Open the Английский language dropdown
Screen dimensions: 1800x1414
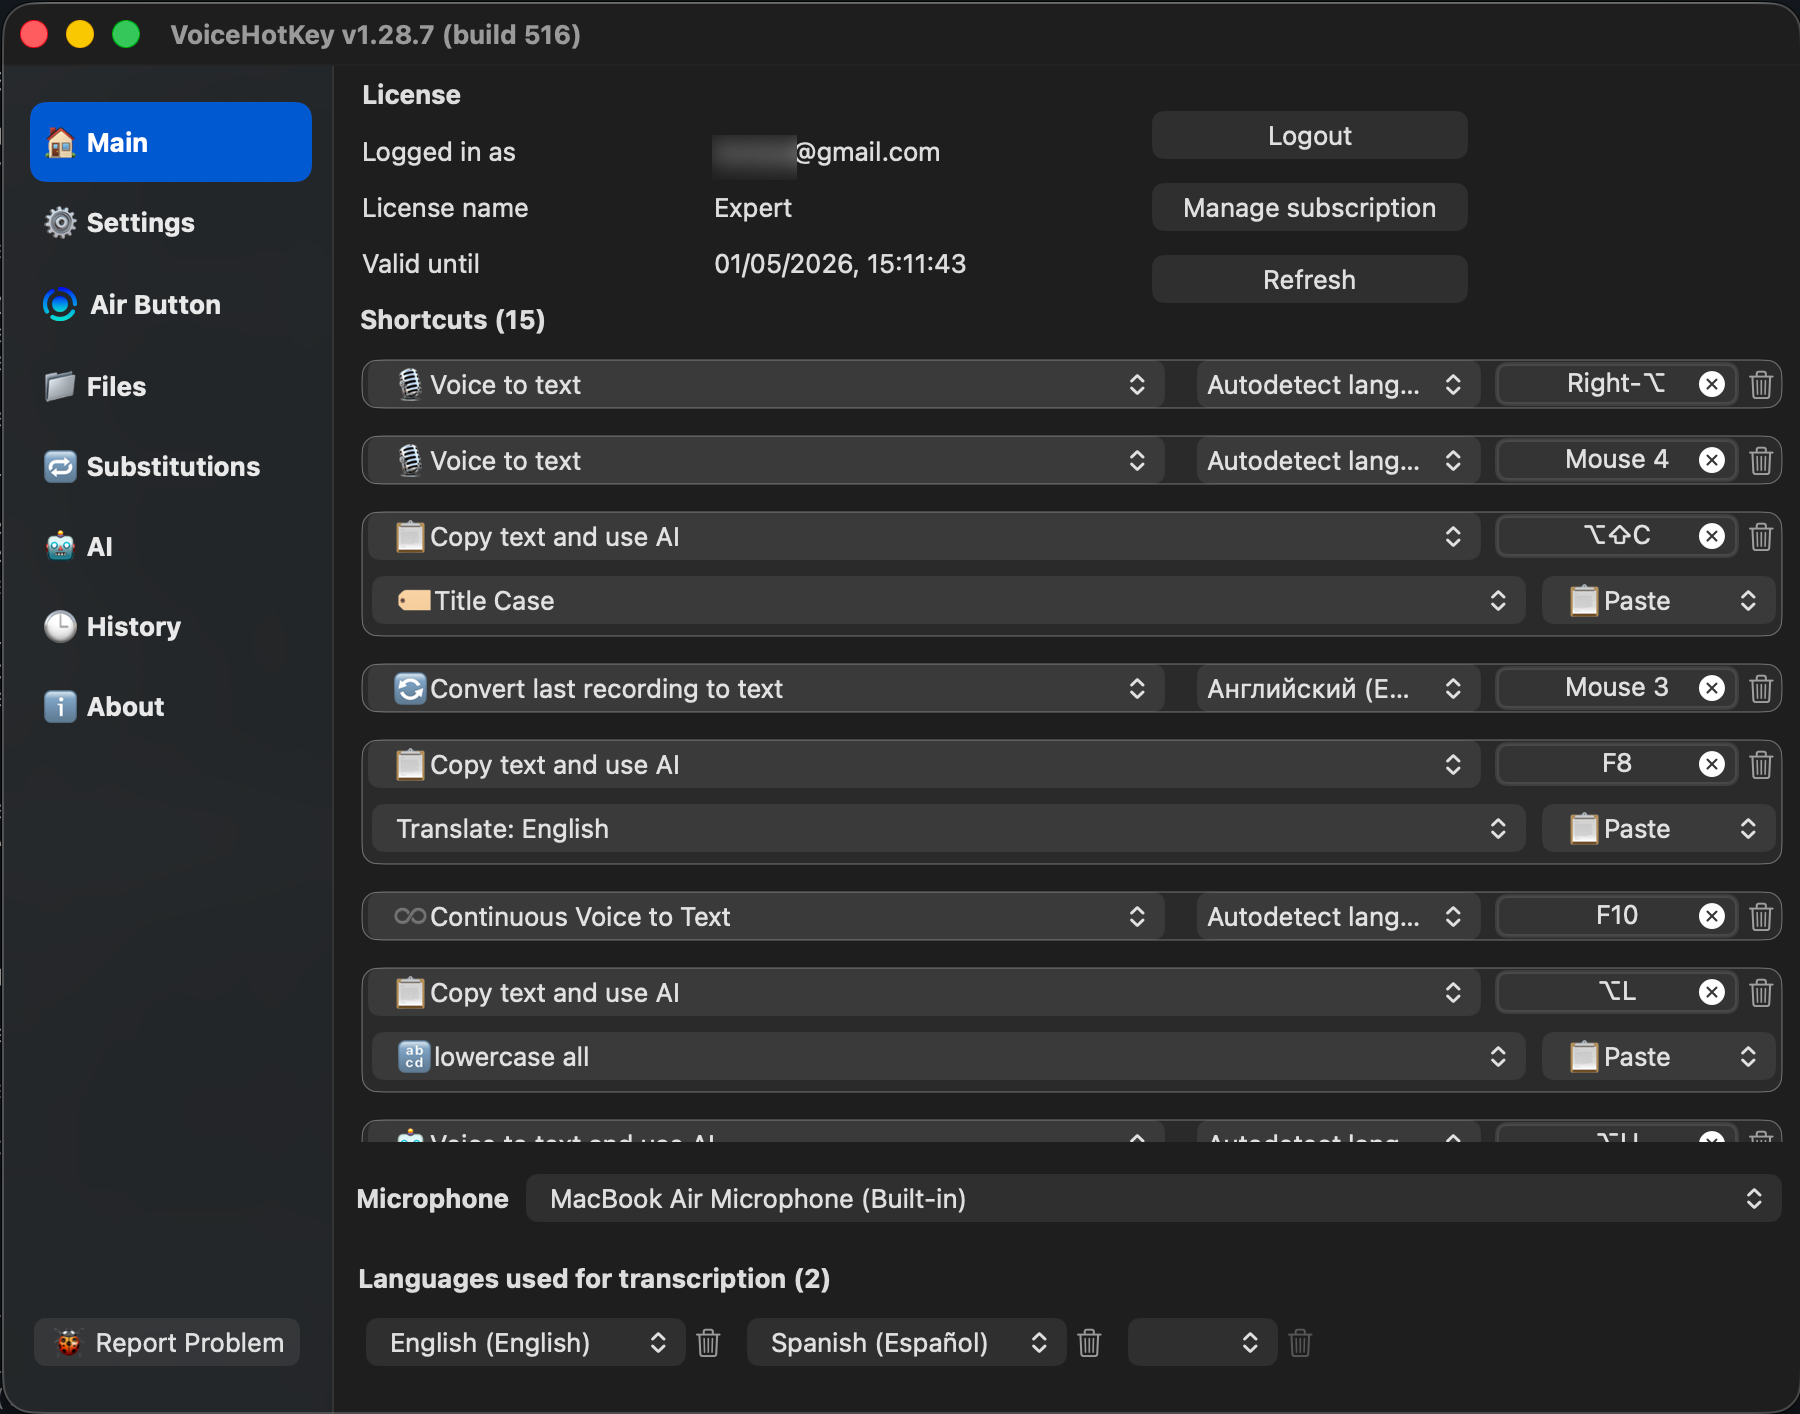tap(1338, 689)
